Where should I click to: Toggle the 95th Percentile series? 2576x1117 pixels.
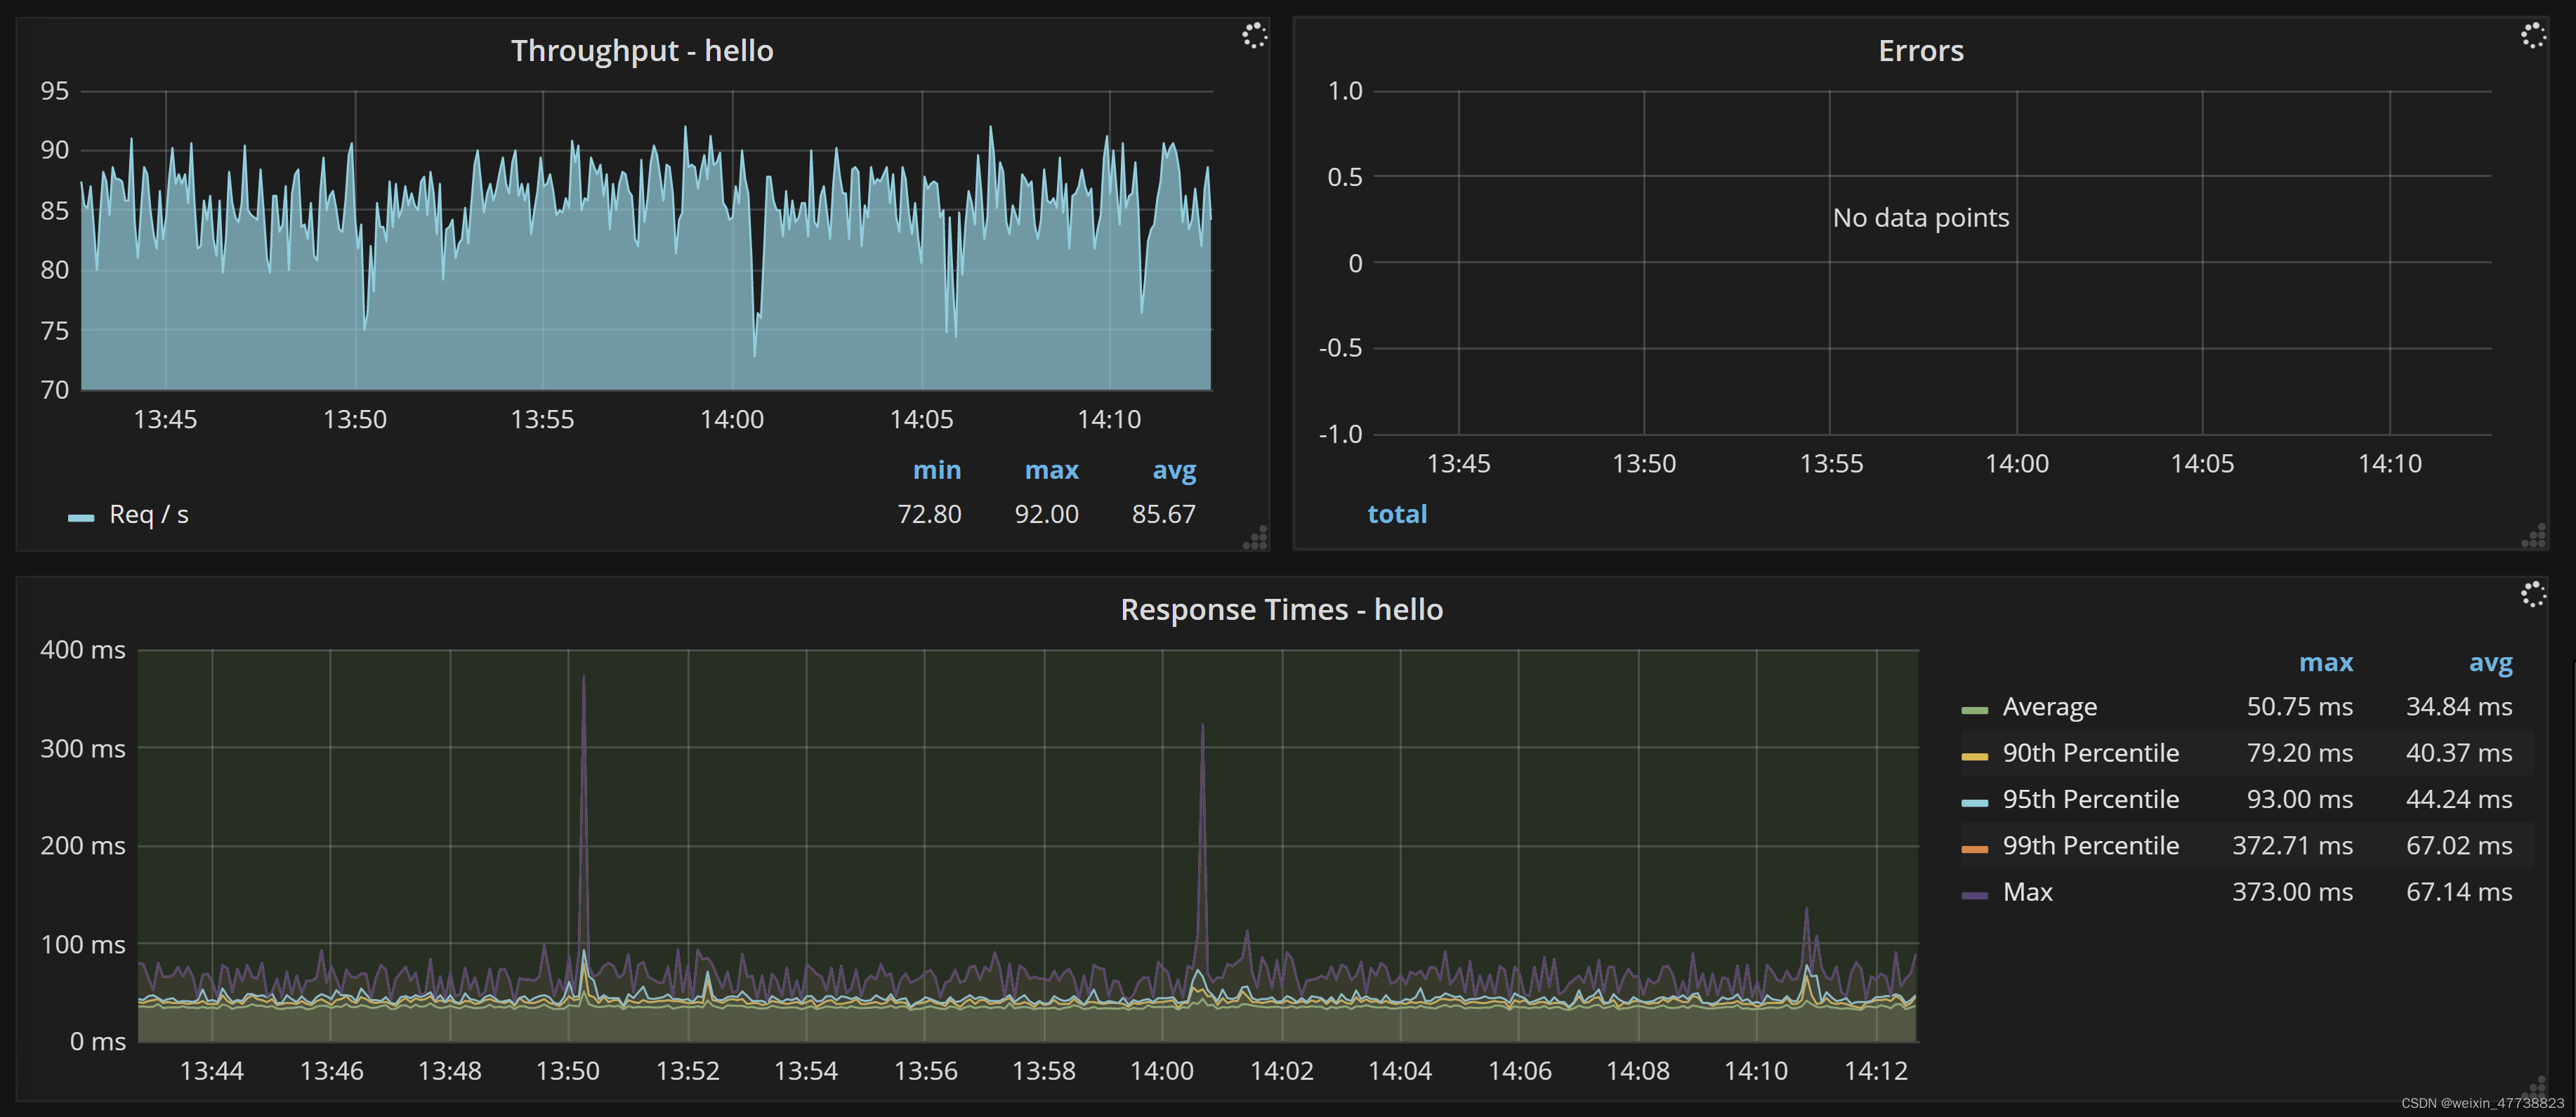[x=2090, y=799]
